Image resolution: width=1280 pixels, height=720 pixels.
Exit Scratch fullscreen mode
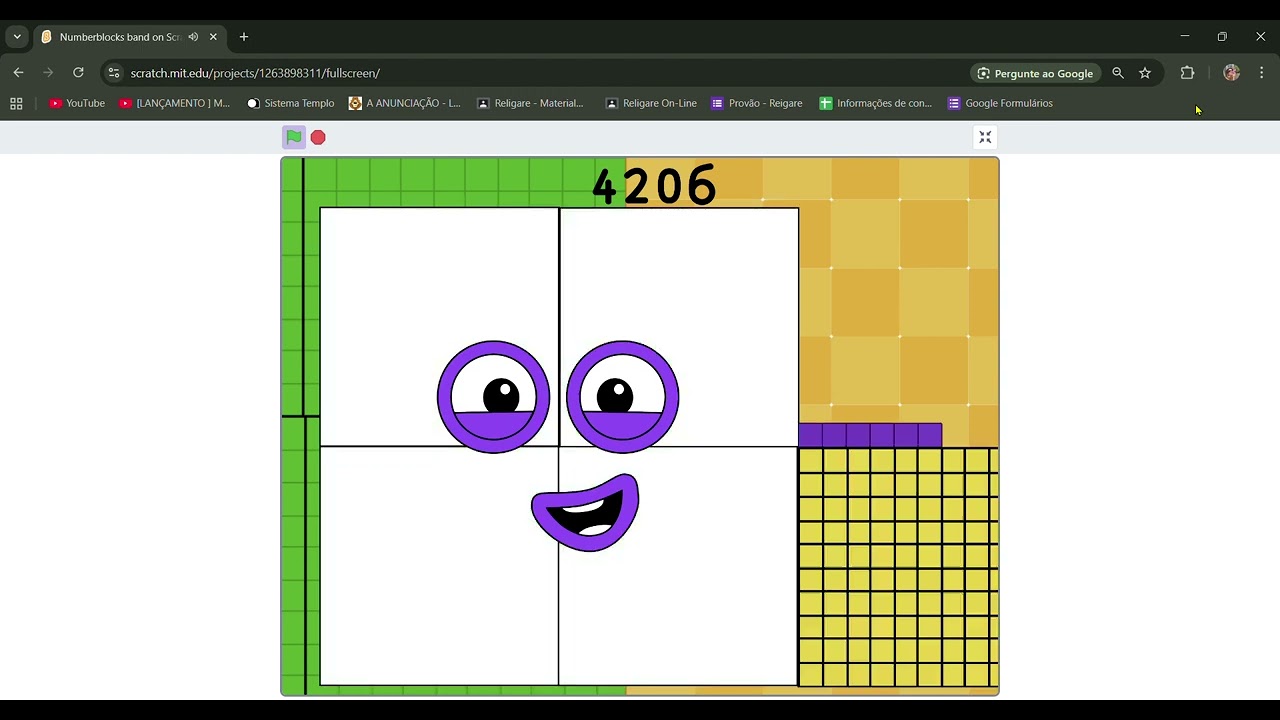point(985,137)
